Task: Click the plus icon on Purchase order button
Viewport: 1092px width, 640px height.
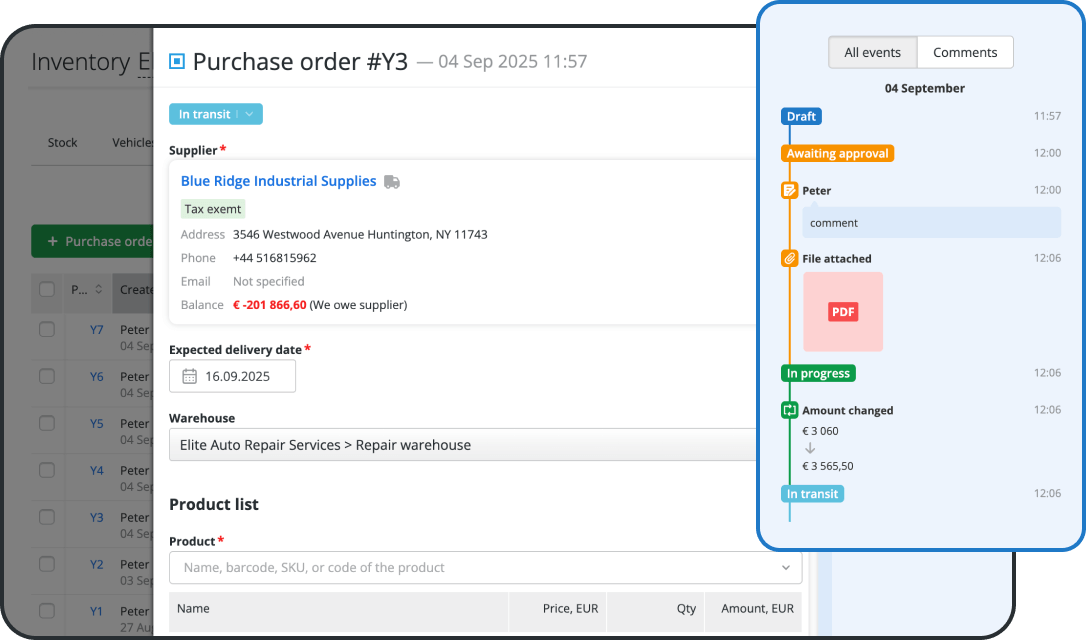Action: [x=53, y=241]
